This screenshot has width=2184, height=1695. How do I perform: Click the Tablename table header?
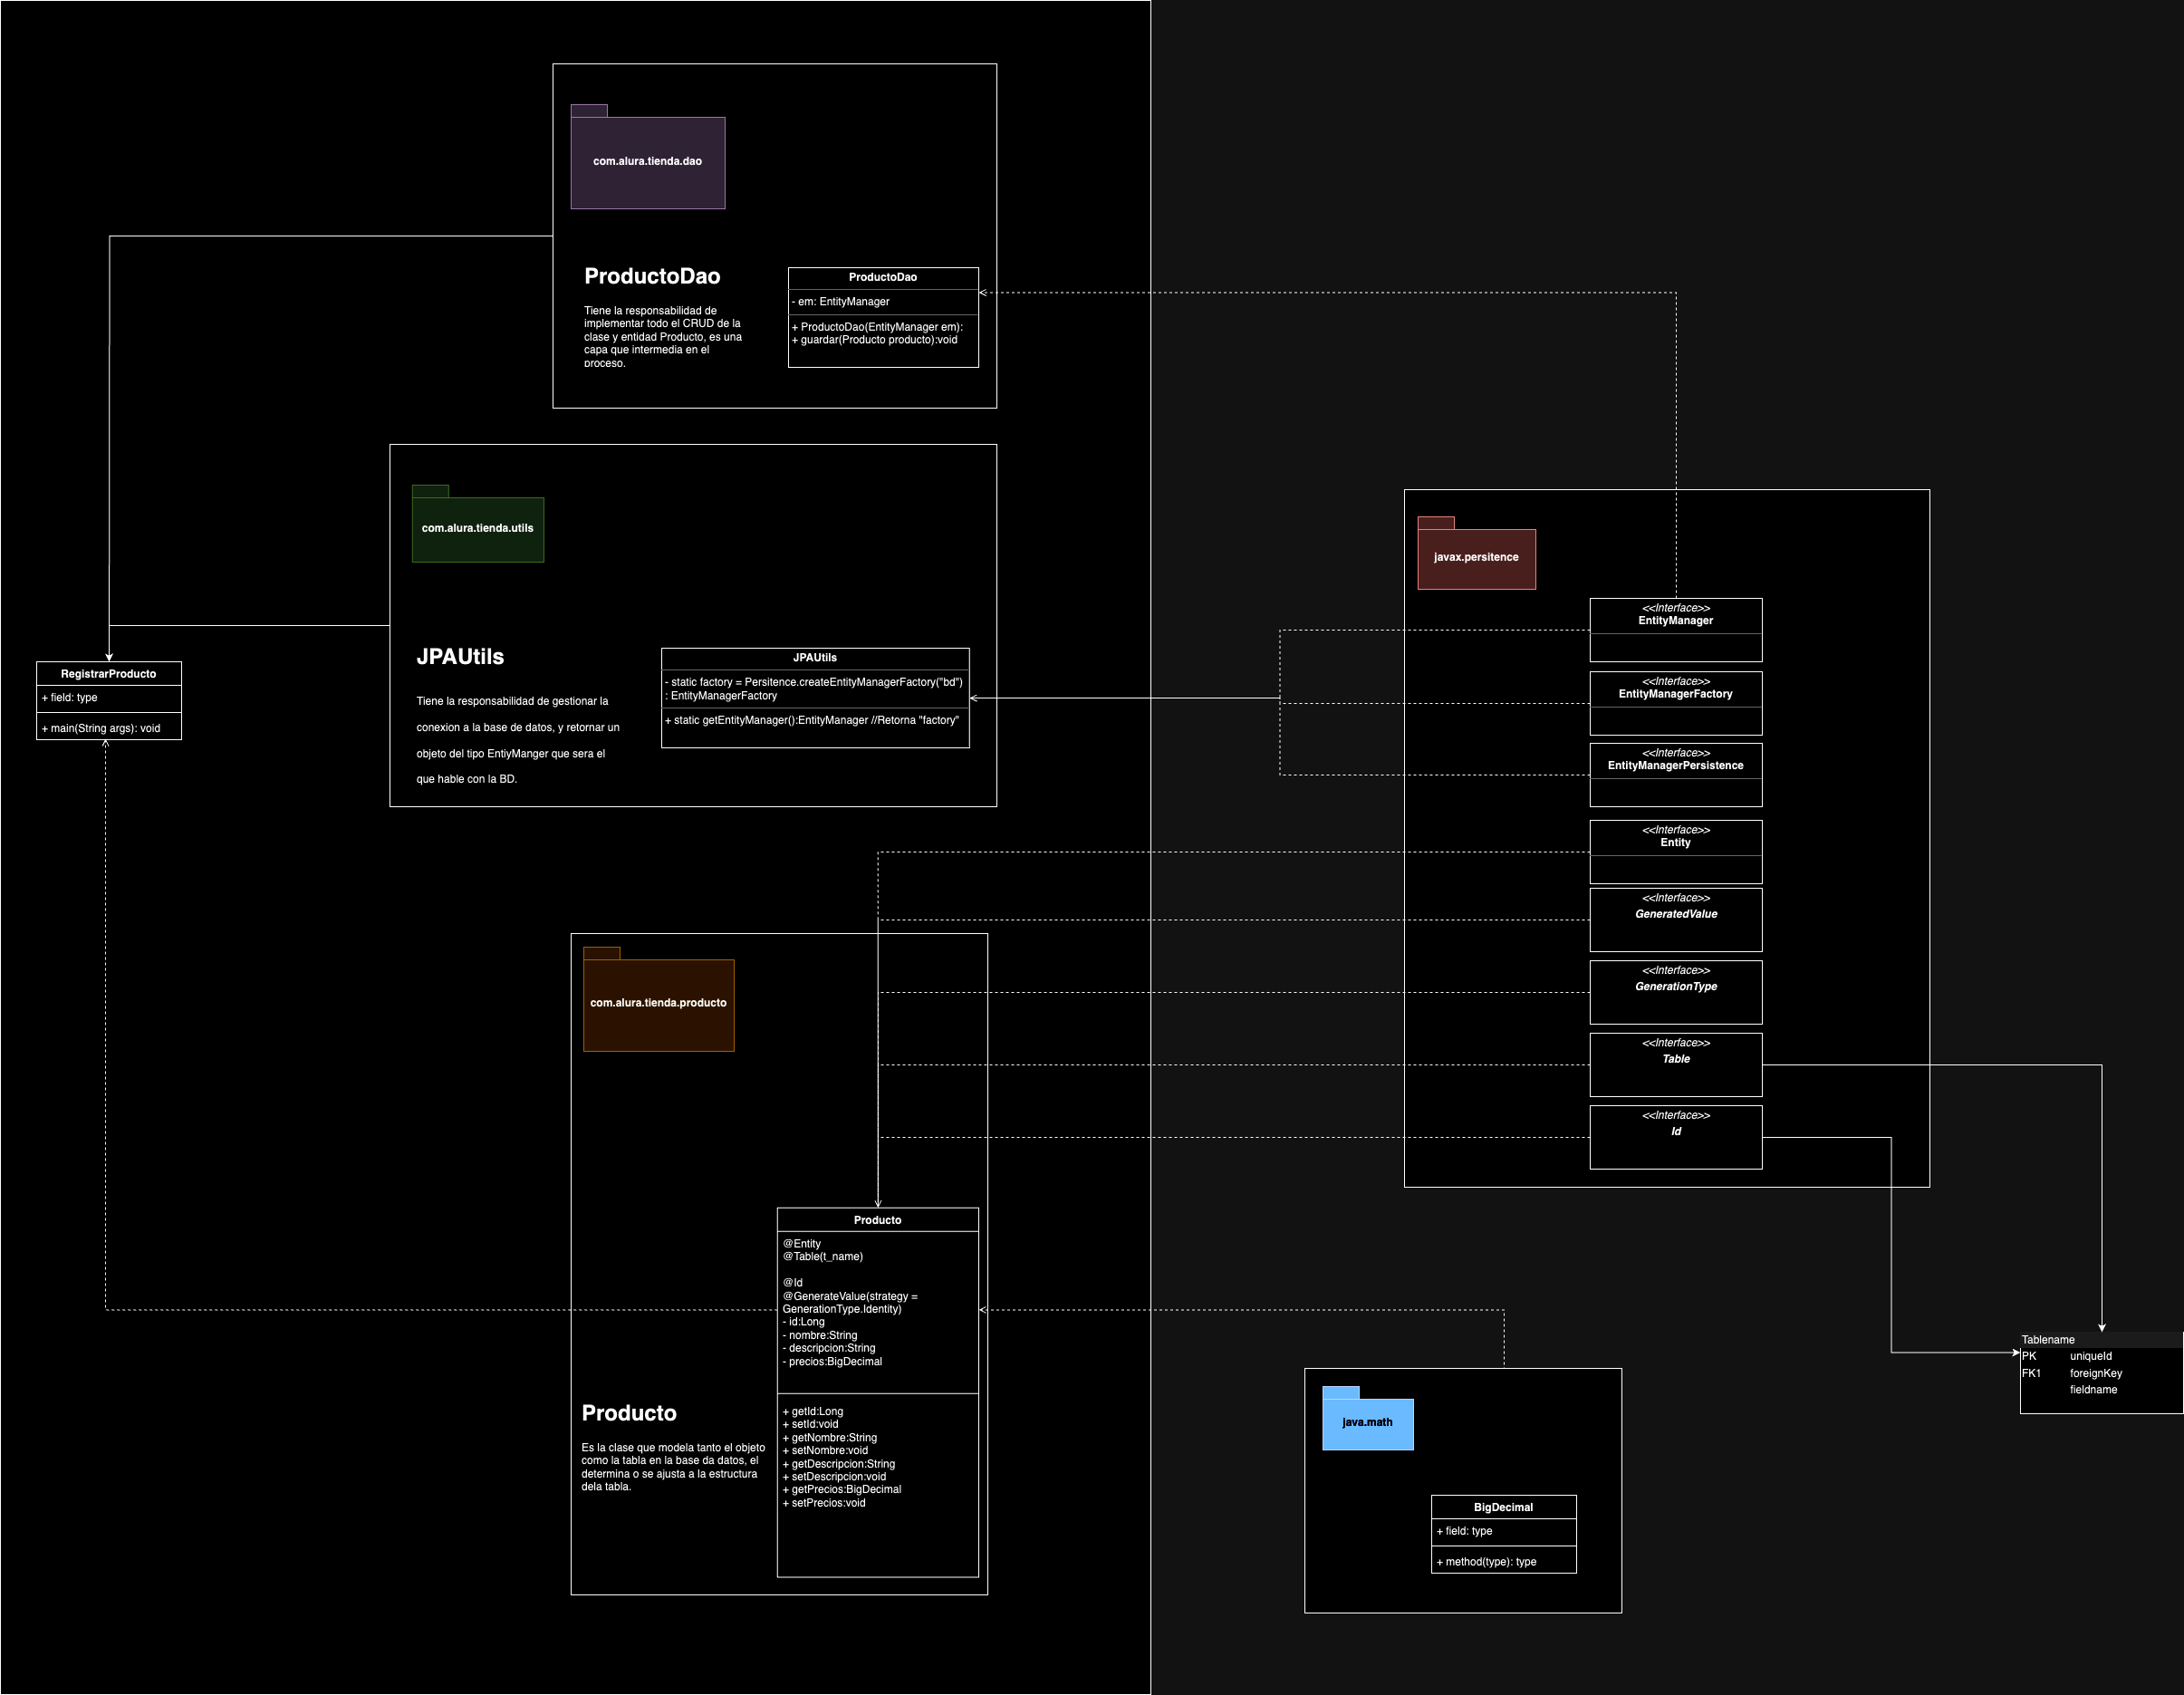[x=2100, y=1340]
